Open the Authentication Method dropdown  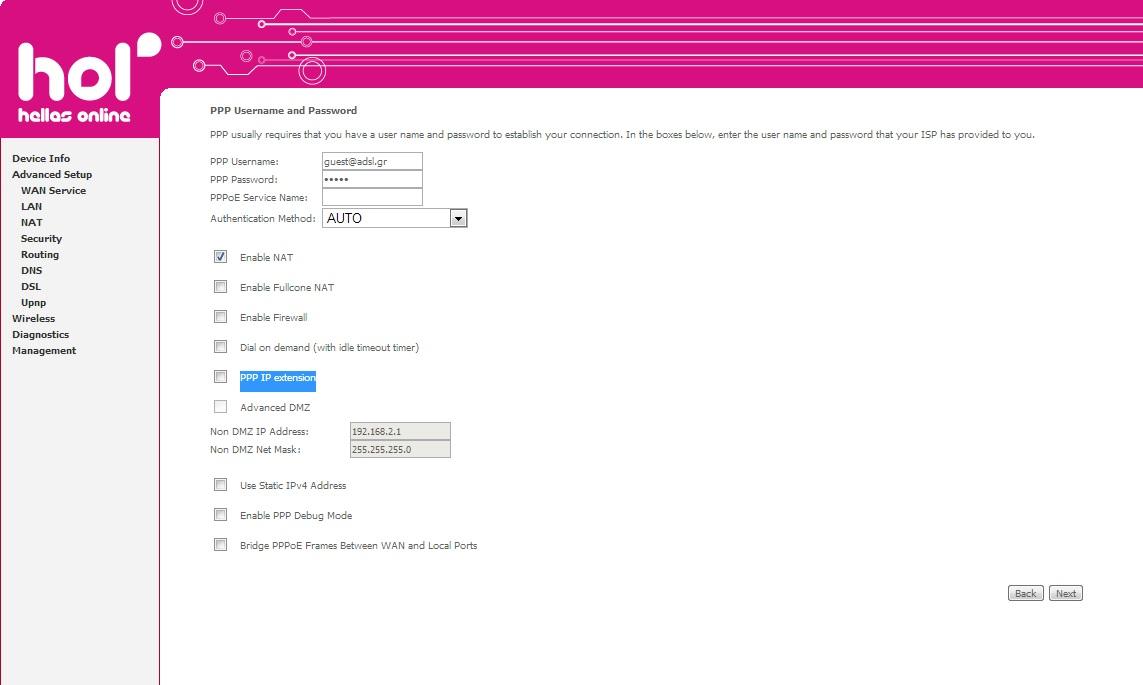458,218
